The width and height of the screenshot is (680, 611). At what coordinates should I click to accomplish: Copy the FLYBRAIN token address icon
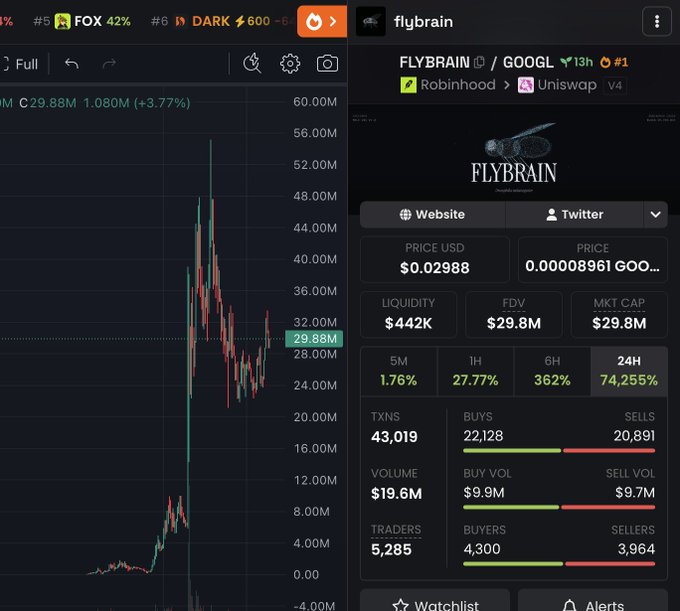[479, 62]
